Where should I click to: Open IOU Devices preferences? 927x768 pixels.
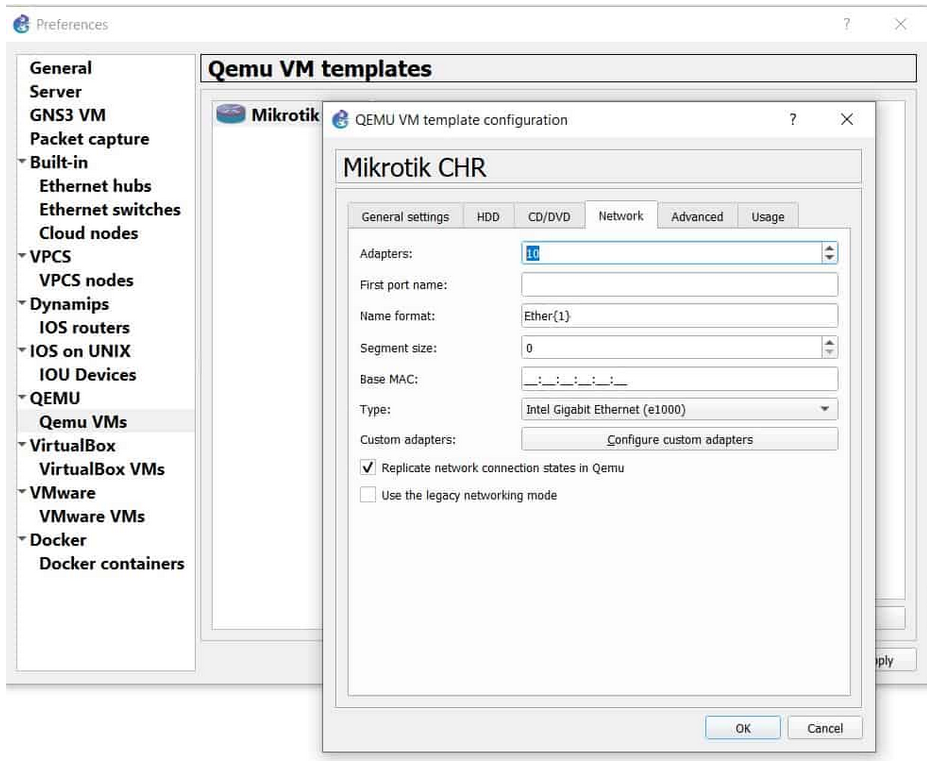tap(87, 375)
